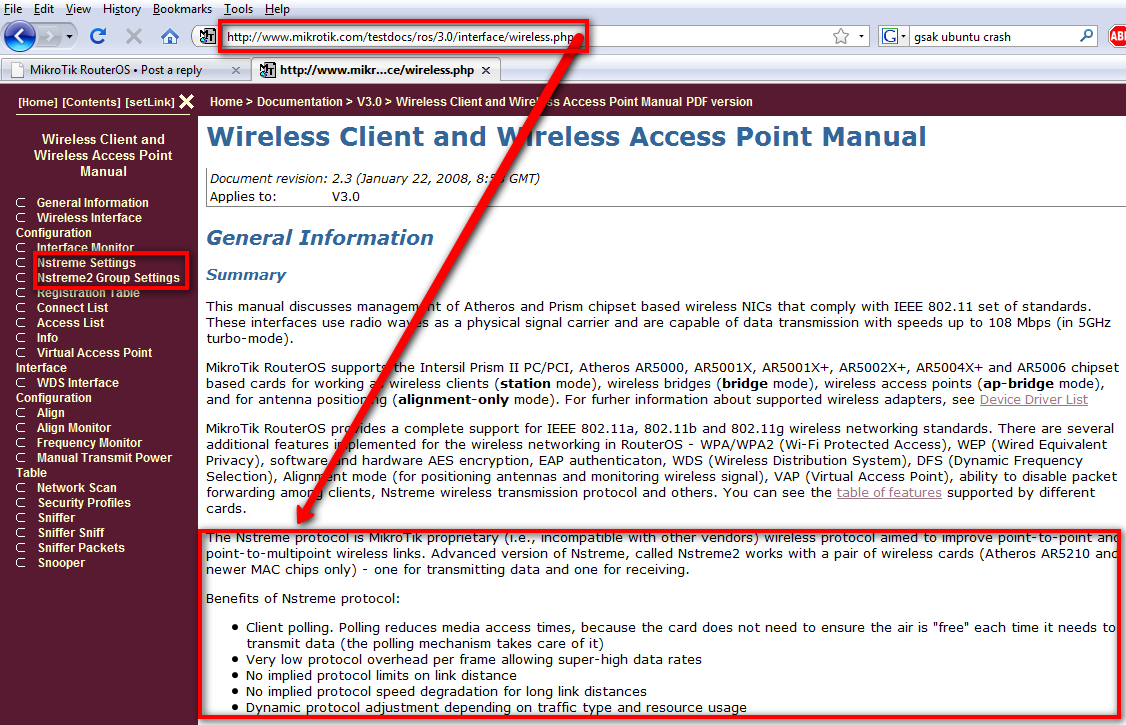Open the 'Connect List' sidebar link
Image resolution: width=1126 pixels, height=725 pixels.
pyautogui.click(x=73, y=308)
